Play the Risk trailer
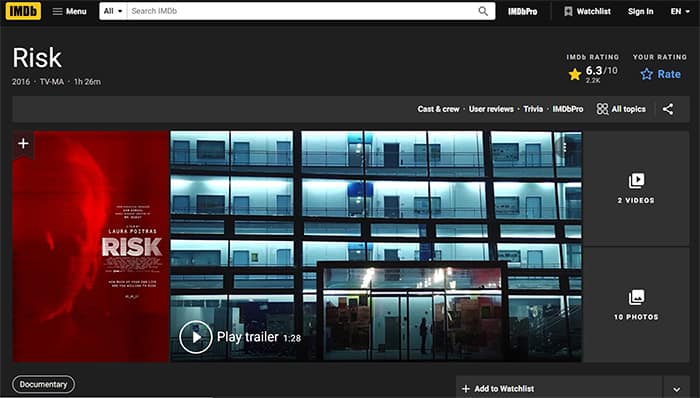The height and width of the screenshot is (398, 700). pos(196,337)
